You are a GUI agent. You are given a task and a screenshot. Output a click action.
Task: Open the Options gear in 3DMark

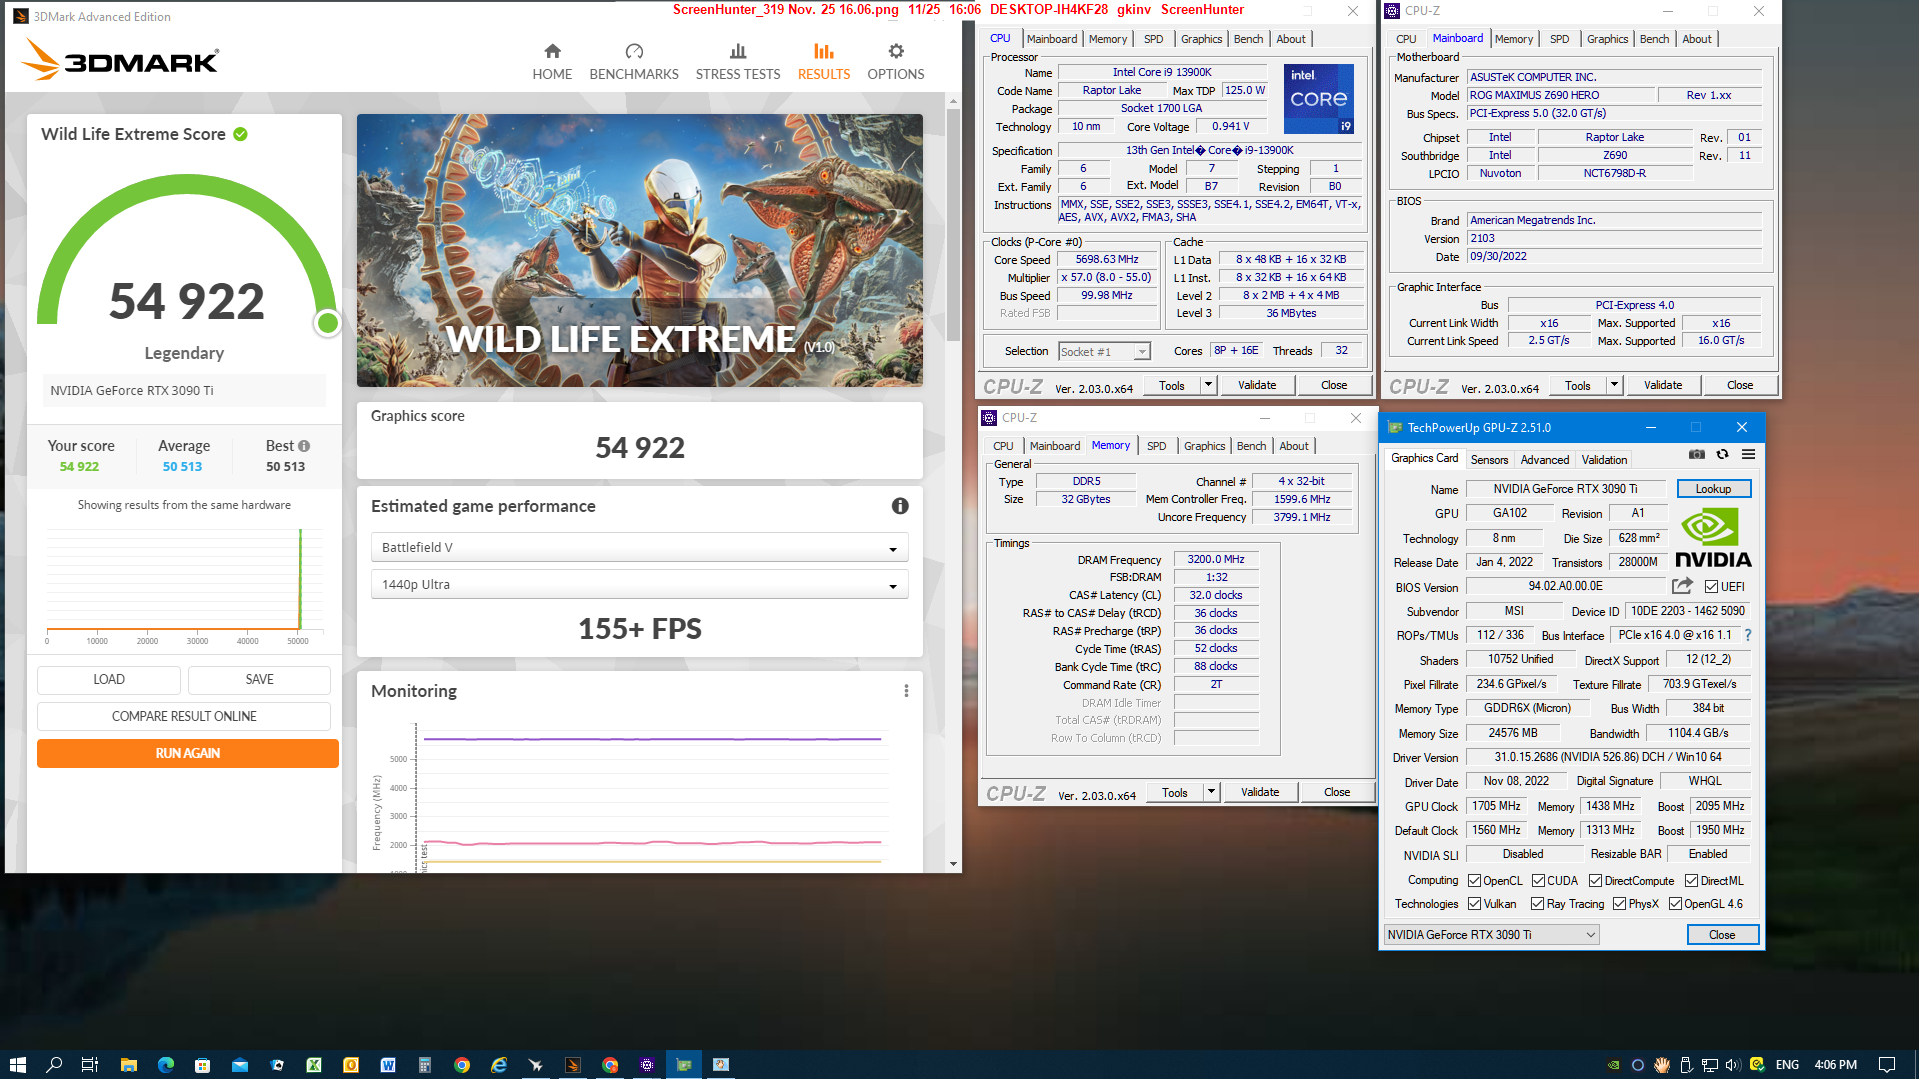coord(896,62)
